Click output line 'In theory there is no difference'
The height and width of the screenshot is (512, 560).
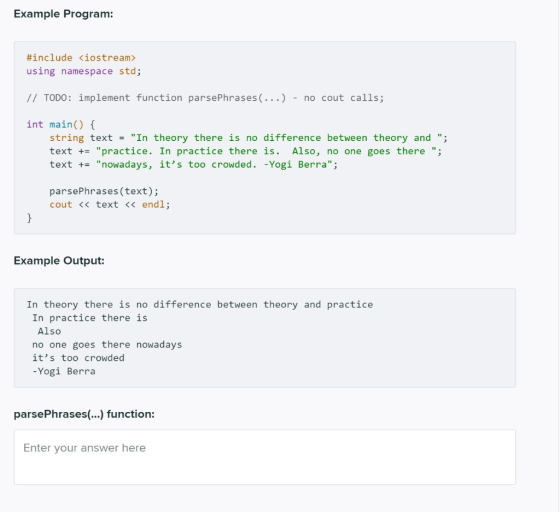(x=200, y=305)
